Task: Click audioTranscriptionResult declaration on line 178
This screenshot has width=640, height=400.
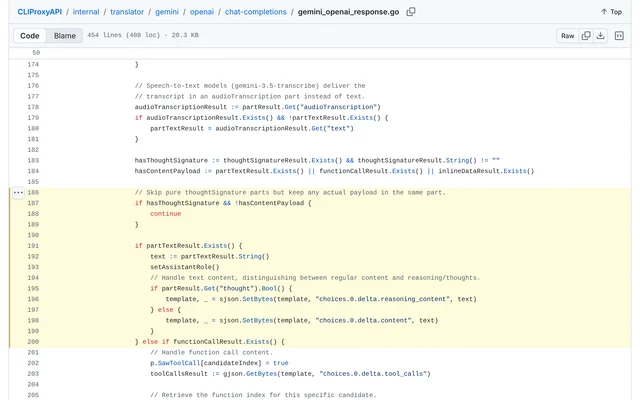Action: (180, 107)
